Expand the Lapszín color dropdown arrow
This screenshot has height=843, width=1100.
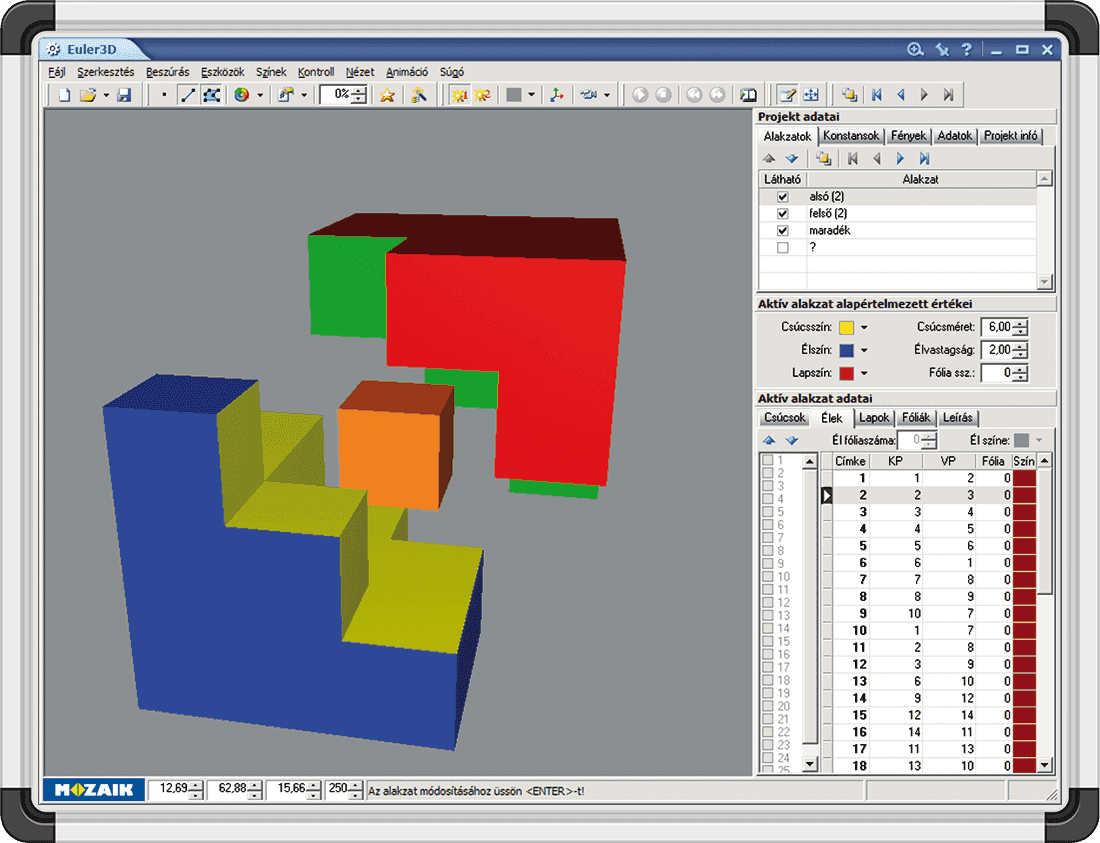point(865,374)
